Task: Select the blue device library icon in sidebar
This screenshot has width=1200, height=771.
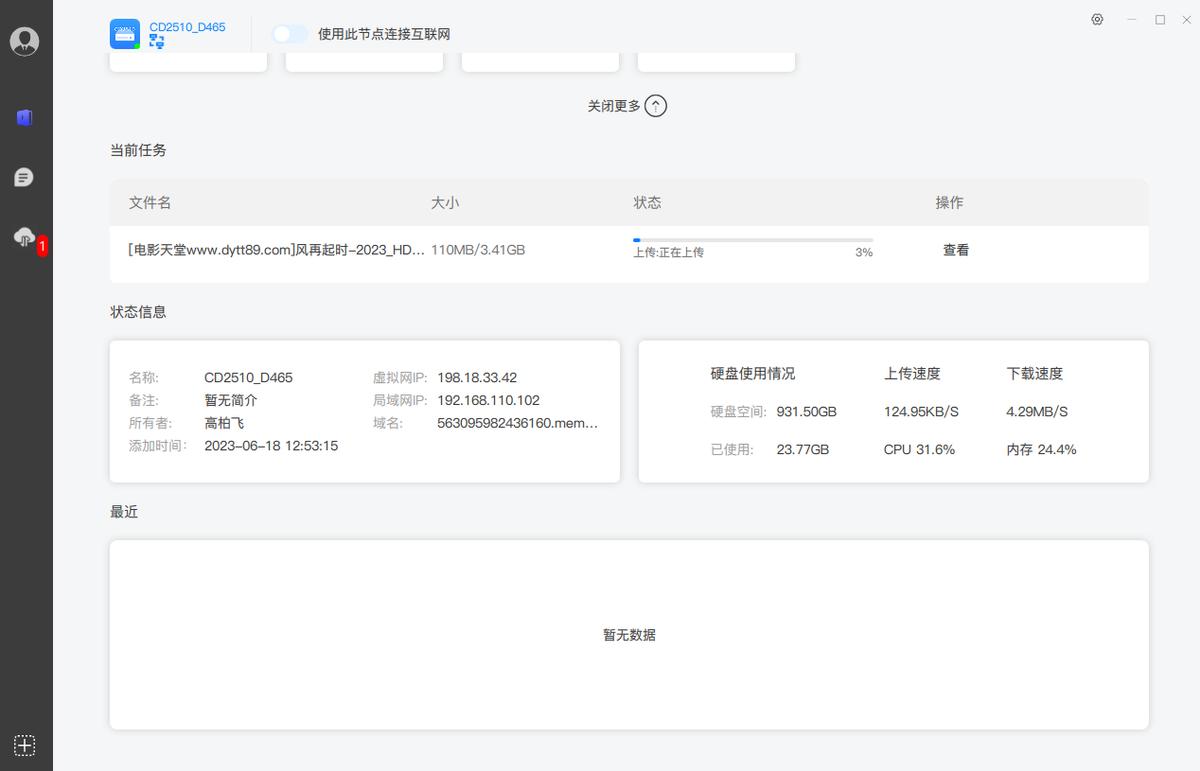Action: tap(25, 117)
